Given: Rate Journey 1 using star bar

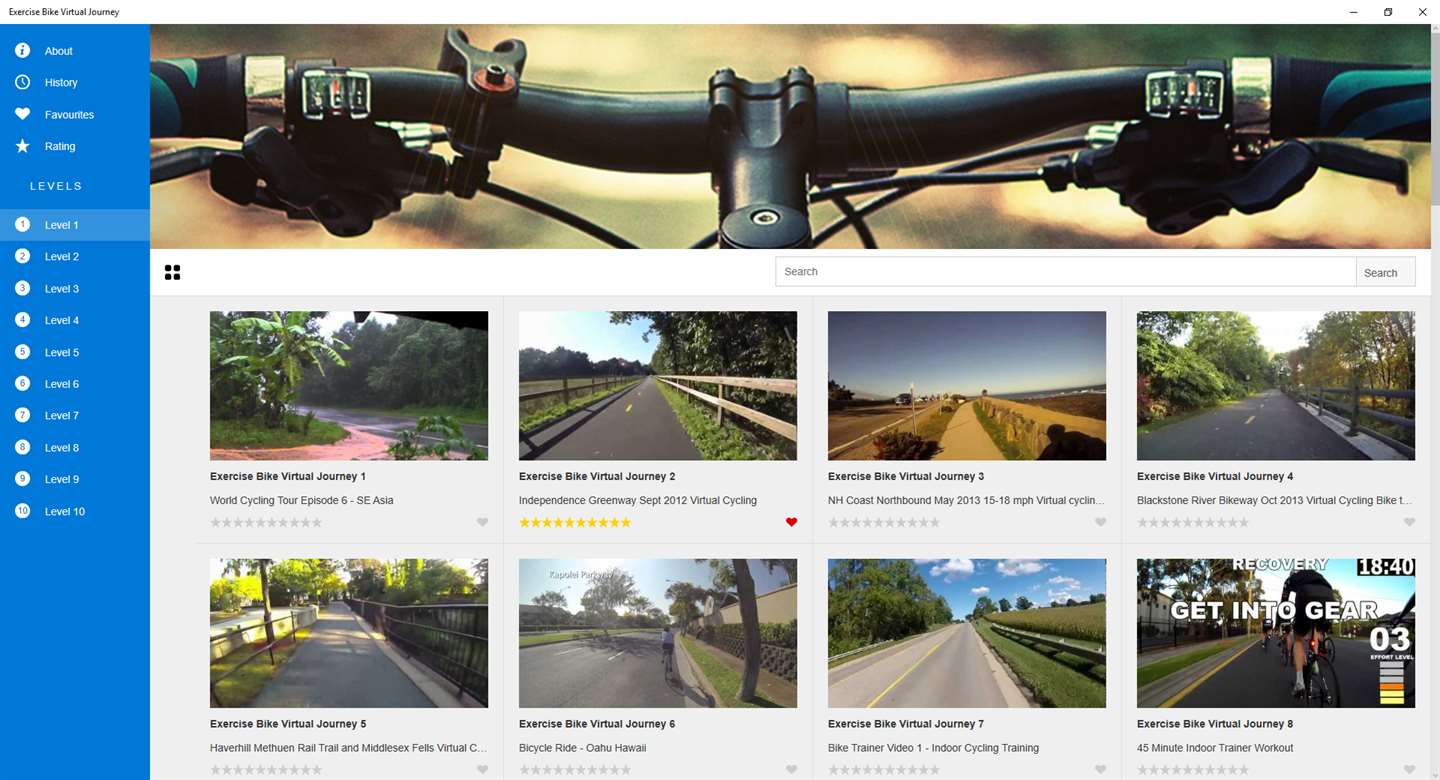Looking at the screenshot, I should [266, 522].
